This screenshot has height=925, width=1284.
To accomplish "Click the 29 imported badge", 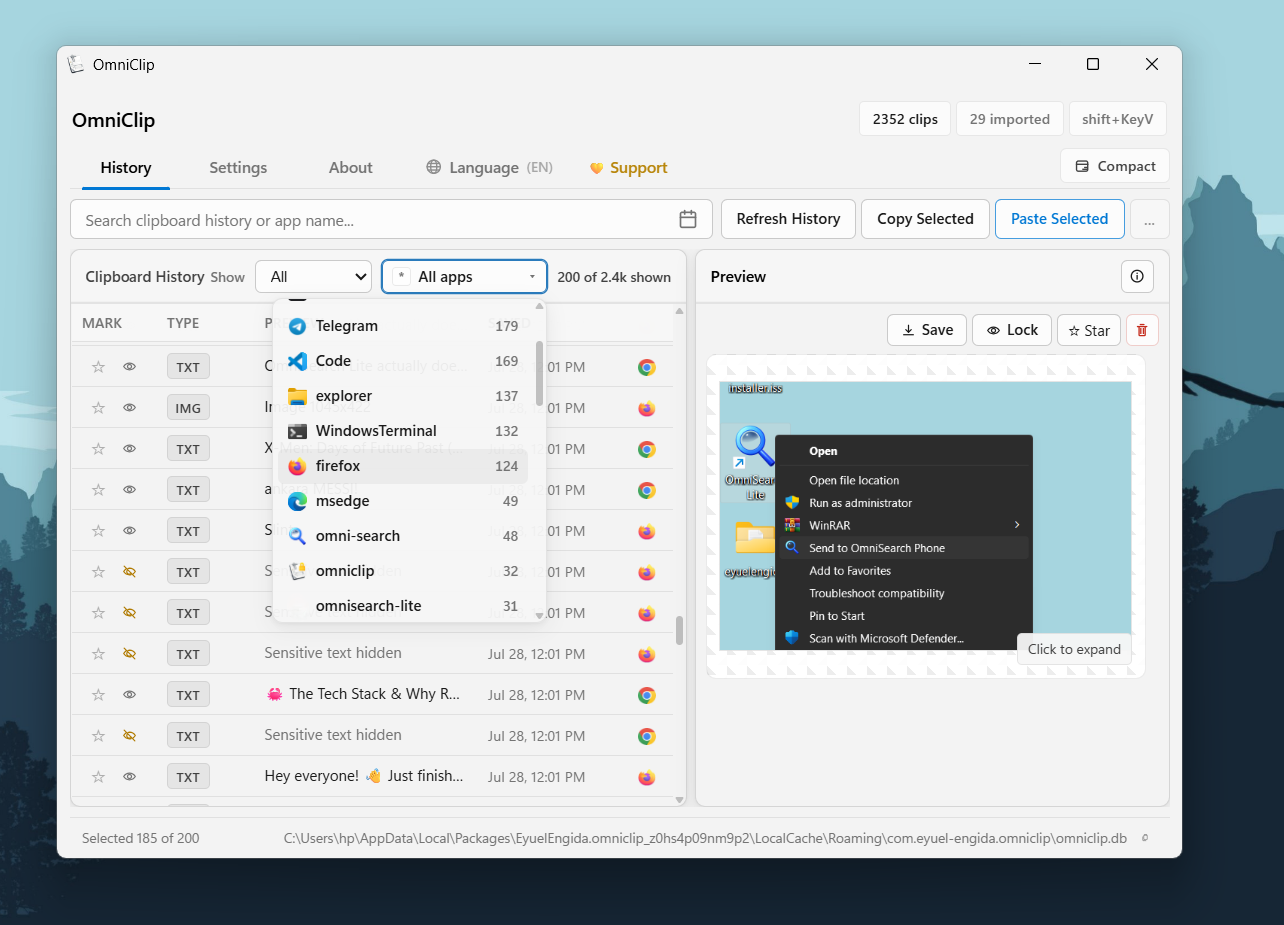I will pyautogui.click(x=1010, y=119).
